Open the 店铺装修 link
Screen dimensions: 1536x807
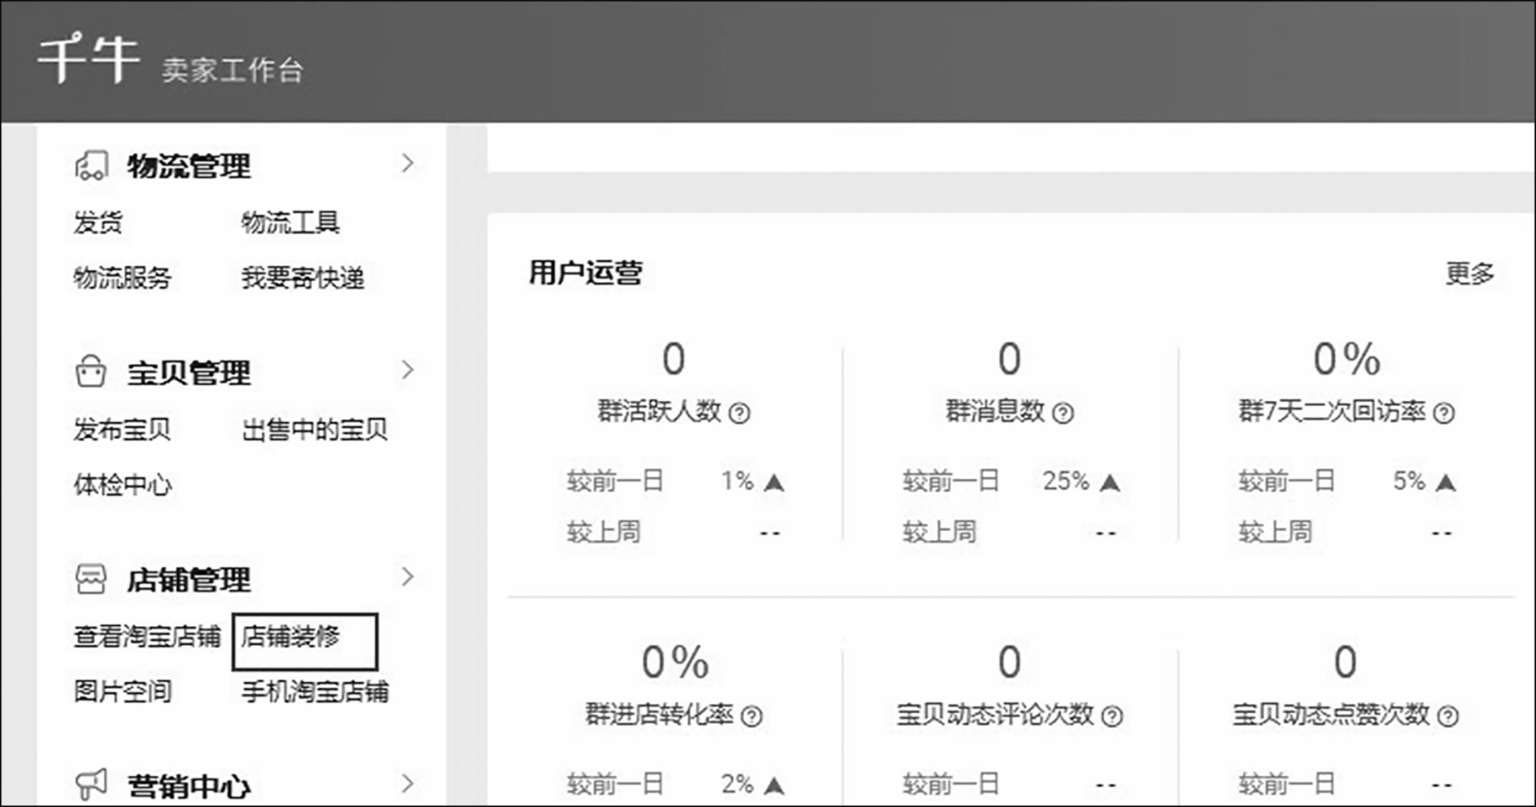[x=290, y=637]
